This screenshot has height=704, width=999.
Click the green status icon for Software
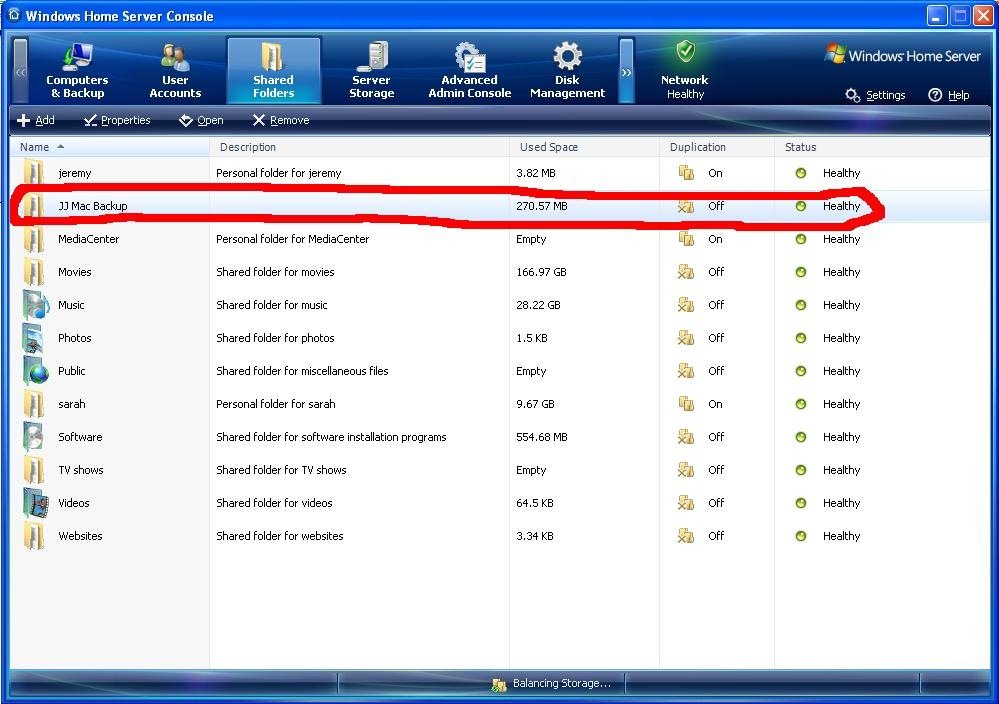click(x=801, y=437)
